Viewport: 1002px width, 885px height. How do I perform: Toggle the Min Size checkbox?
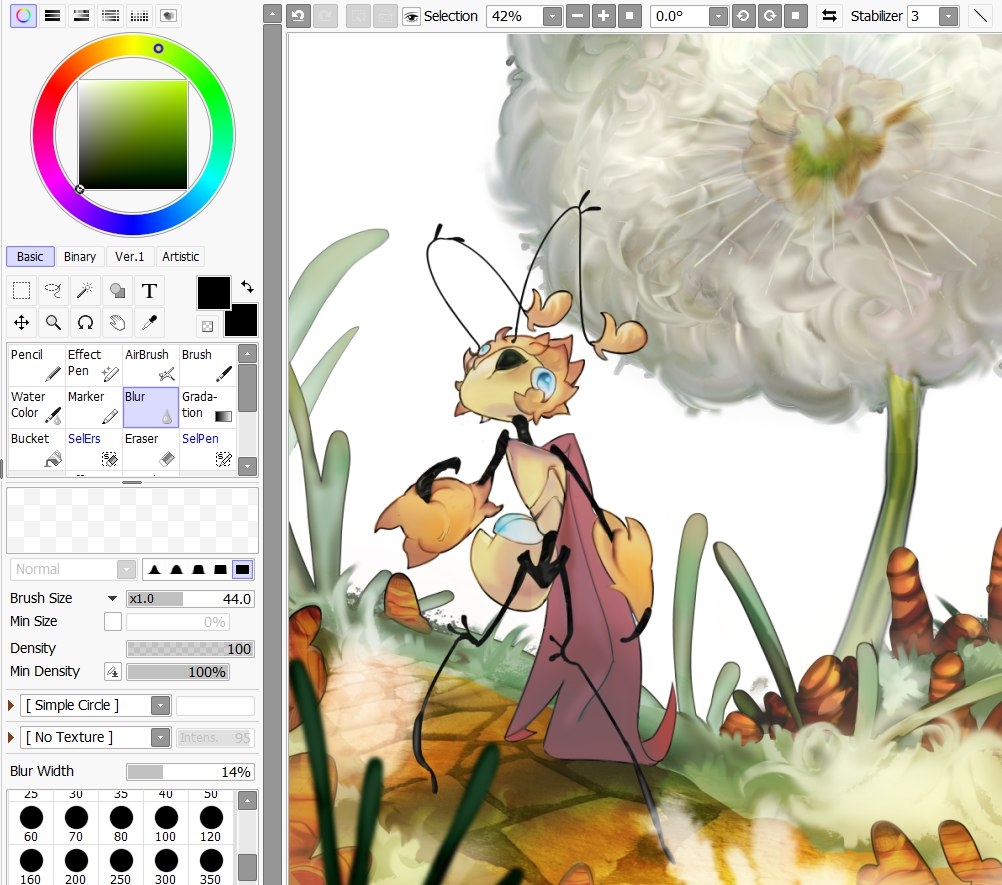[113, 622]
